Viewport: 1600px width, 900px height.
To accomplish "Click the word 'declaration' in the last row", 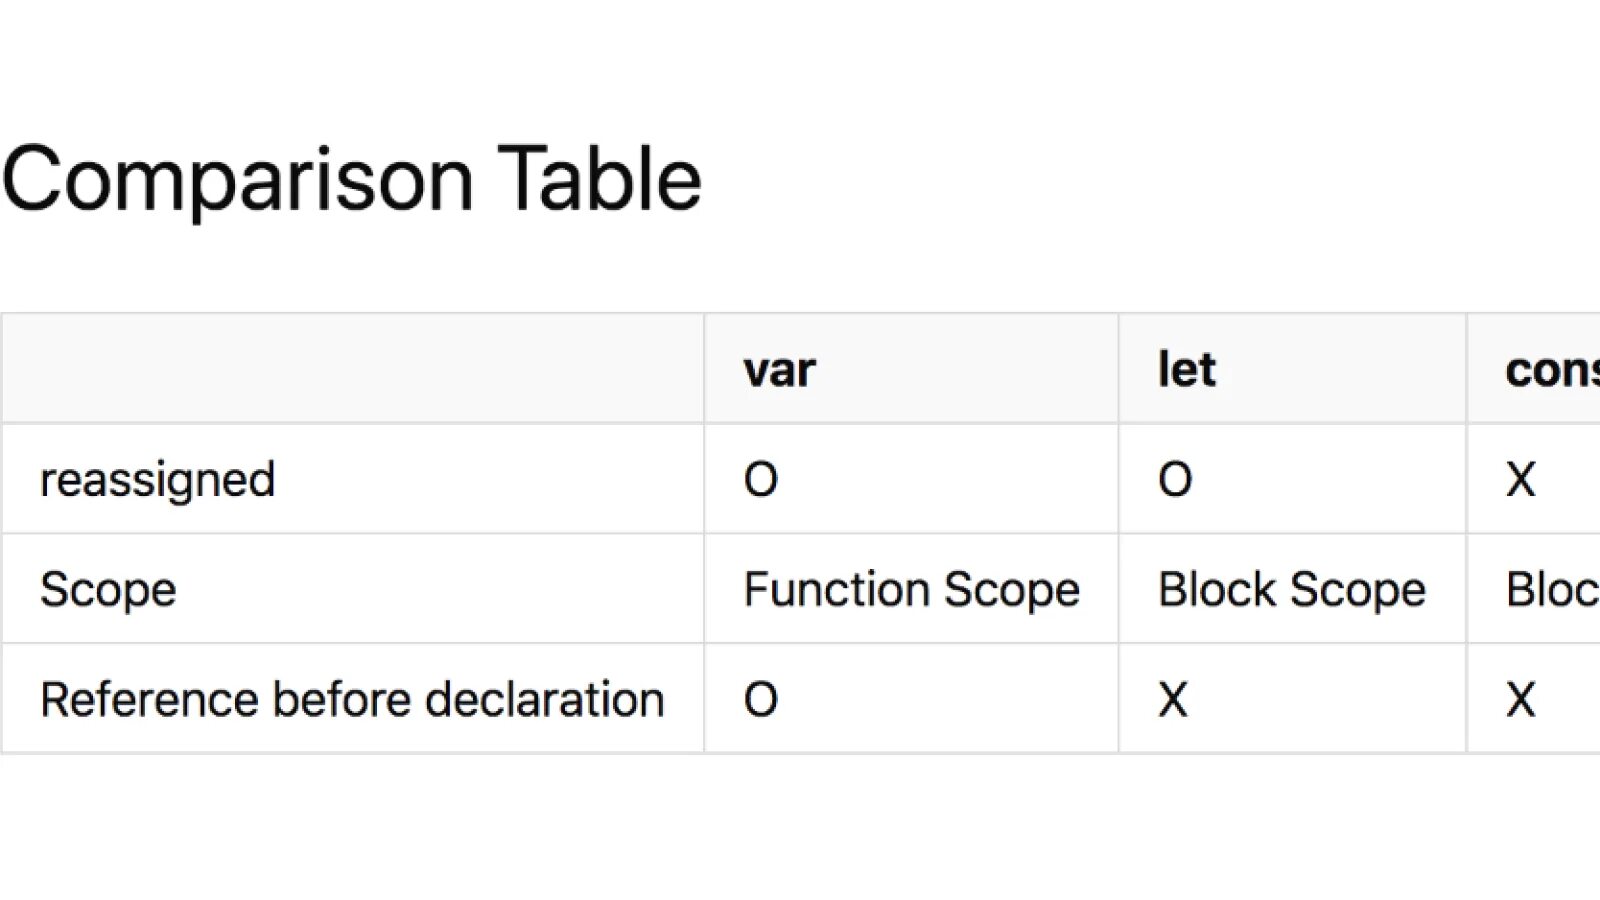I will [x=544, y=700].
